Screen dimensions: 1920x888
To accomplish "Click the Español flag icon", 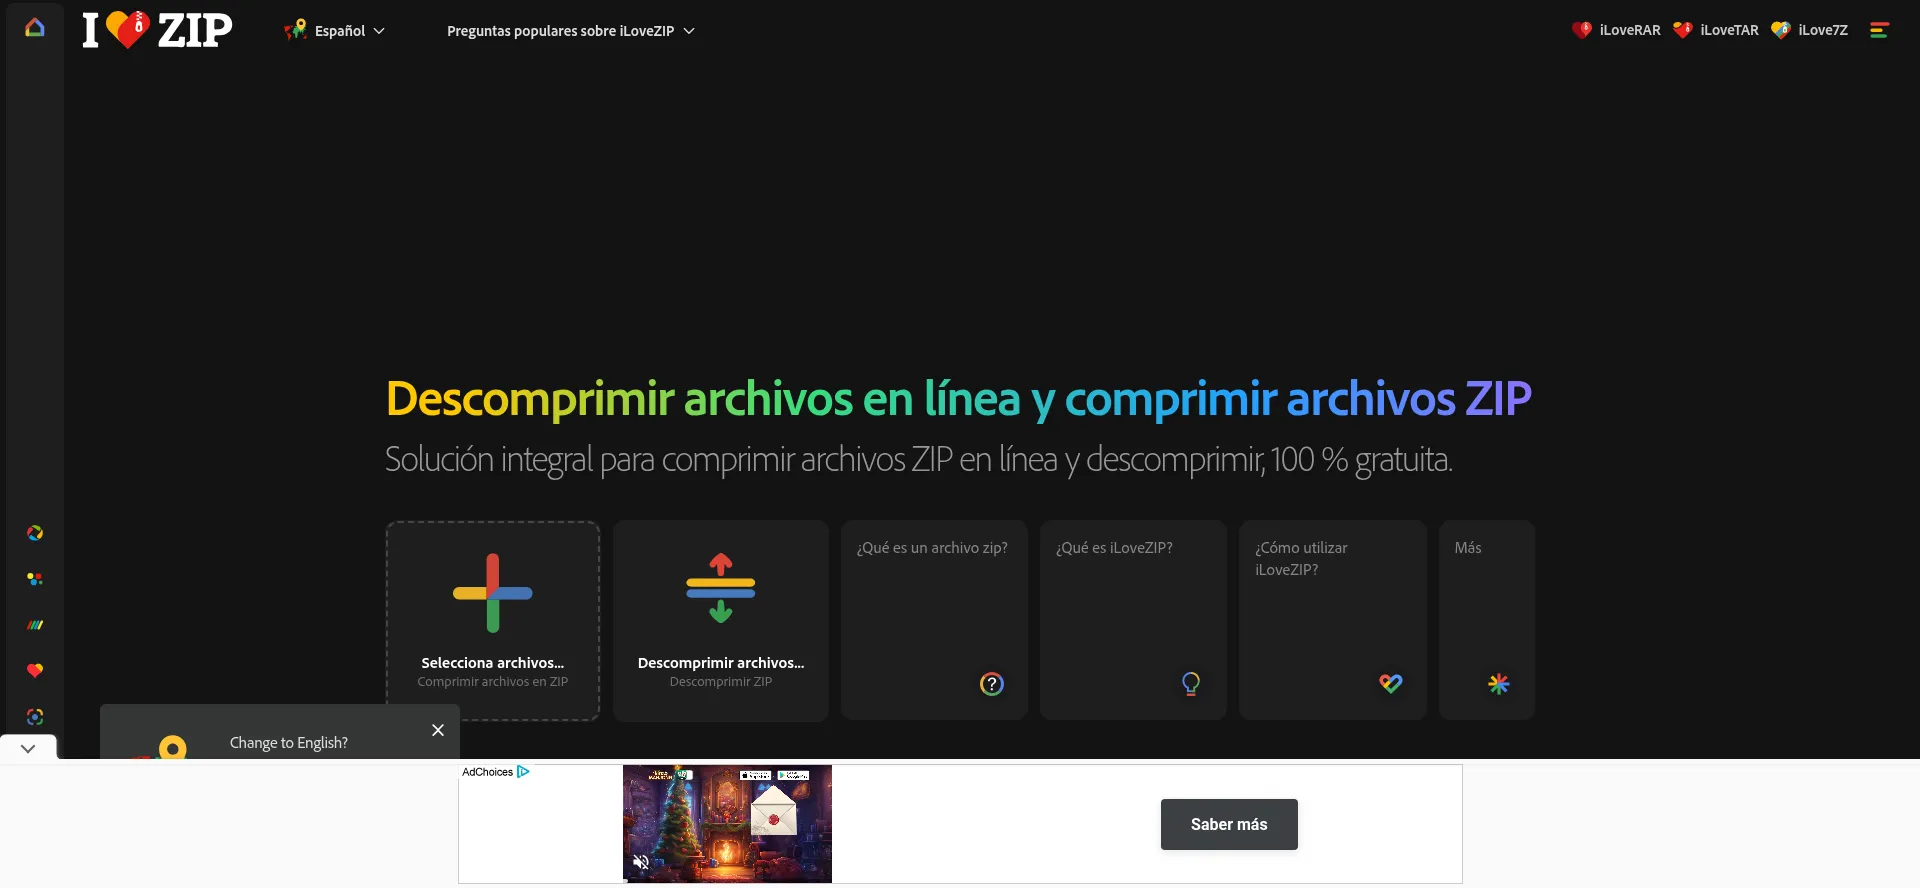I will point(295,30).
